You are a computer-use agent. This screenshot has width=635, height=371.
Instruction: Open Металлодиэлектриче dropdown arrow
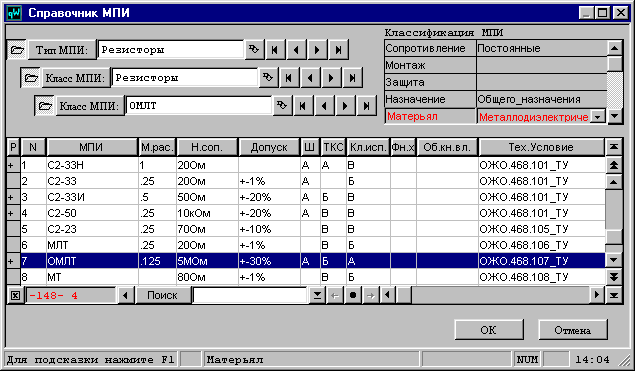click(x=598, y=117)
